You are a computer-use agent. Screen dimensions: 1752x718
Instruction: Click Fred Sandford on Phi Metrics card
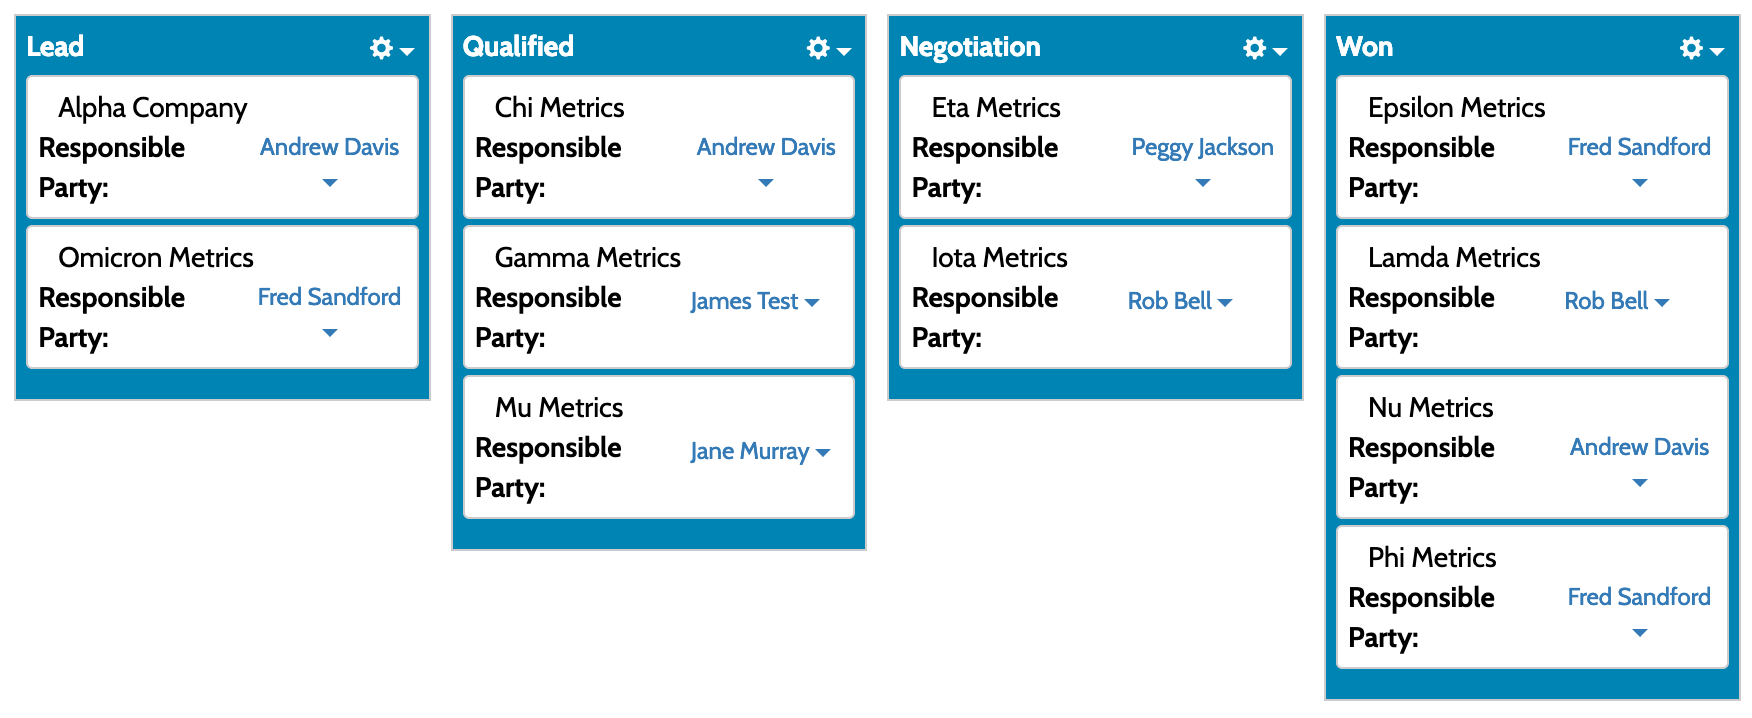(x=1639, y=597)
